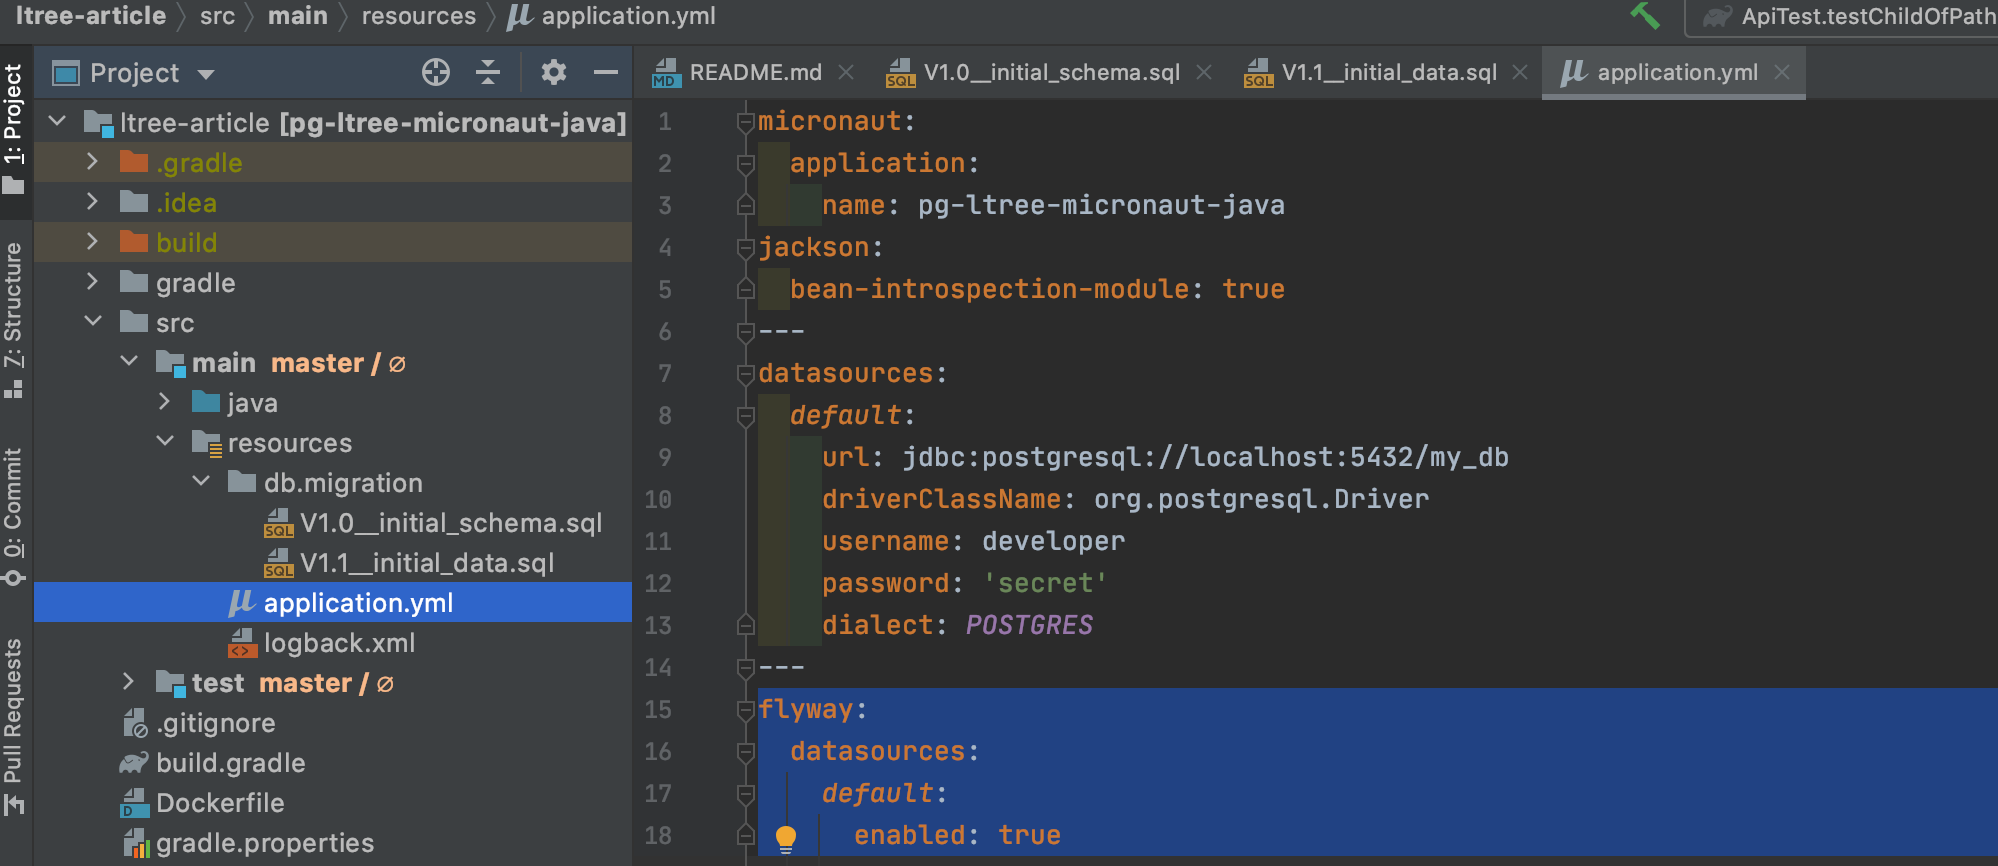Click the POSTGRES dialect value
The width and height of the screenshot is (1998, 866).
click(x=1029, y=625)
